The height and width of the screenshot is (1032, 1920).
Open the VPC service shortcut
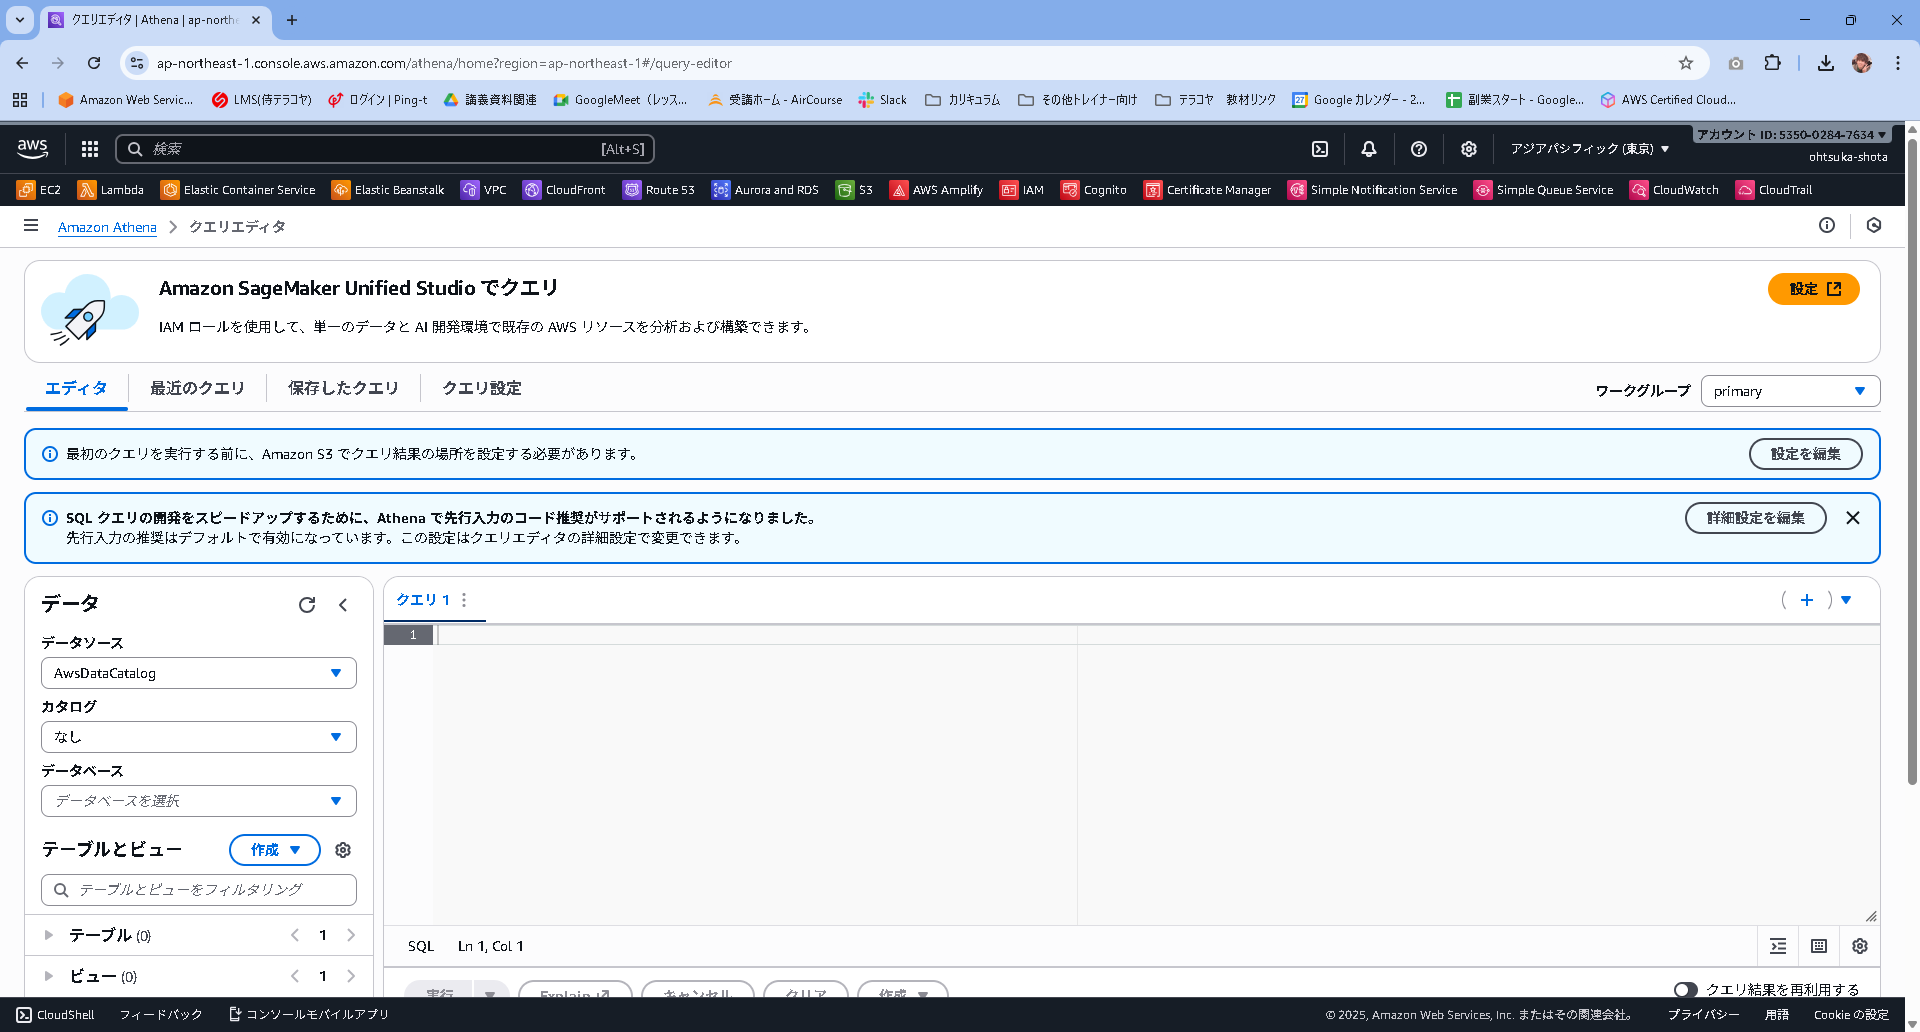pos(484,190)
